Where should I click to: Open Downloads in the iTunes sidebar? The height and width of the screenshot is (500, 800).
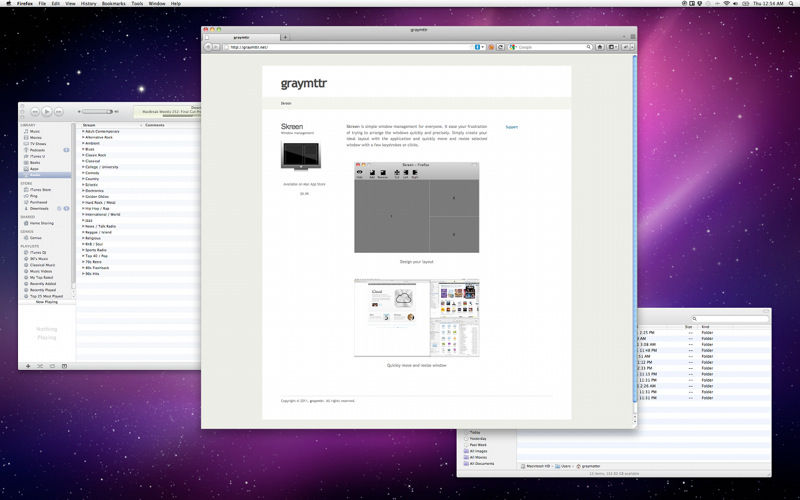click(x=39, y=208)
